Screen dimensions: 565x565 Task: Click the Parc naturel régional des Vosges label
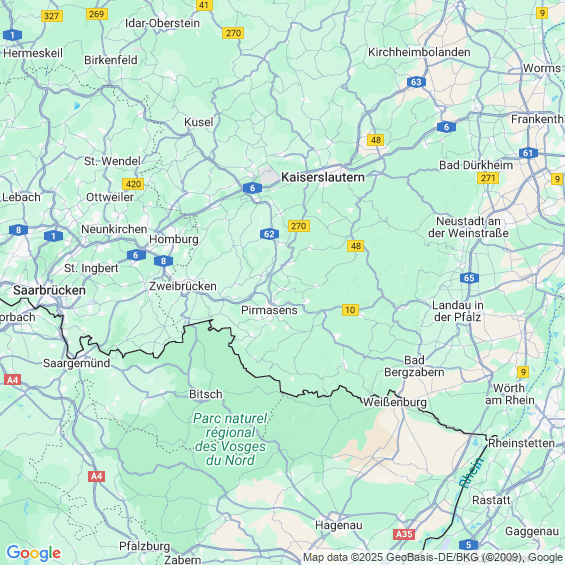230,439
